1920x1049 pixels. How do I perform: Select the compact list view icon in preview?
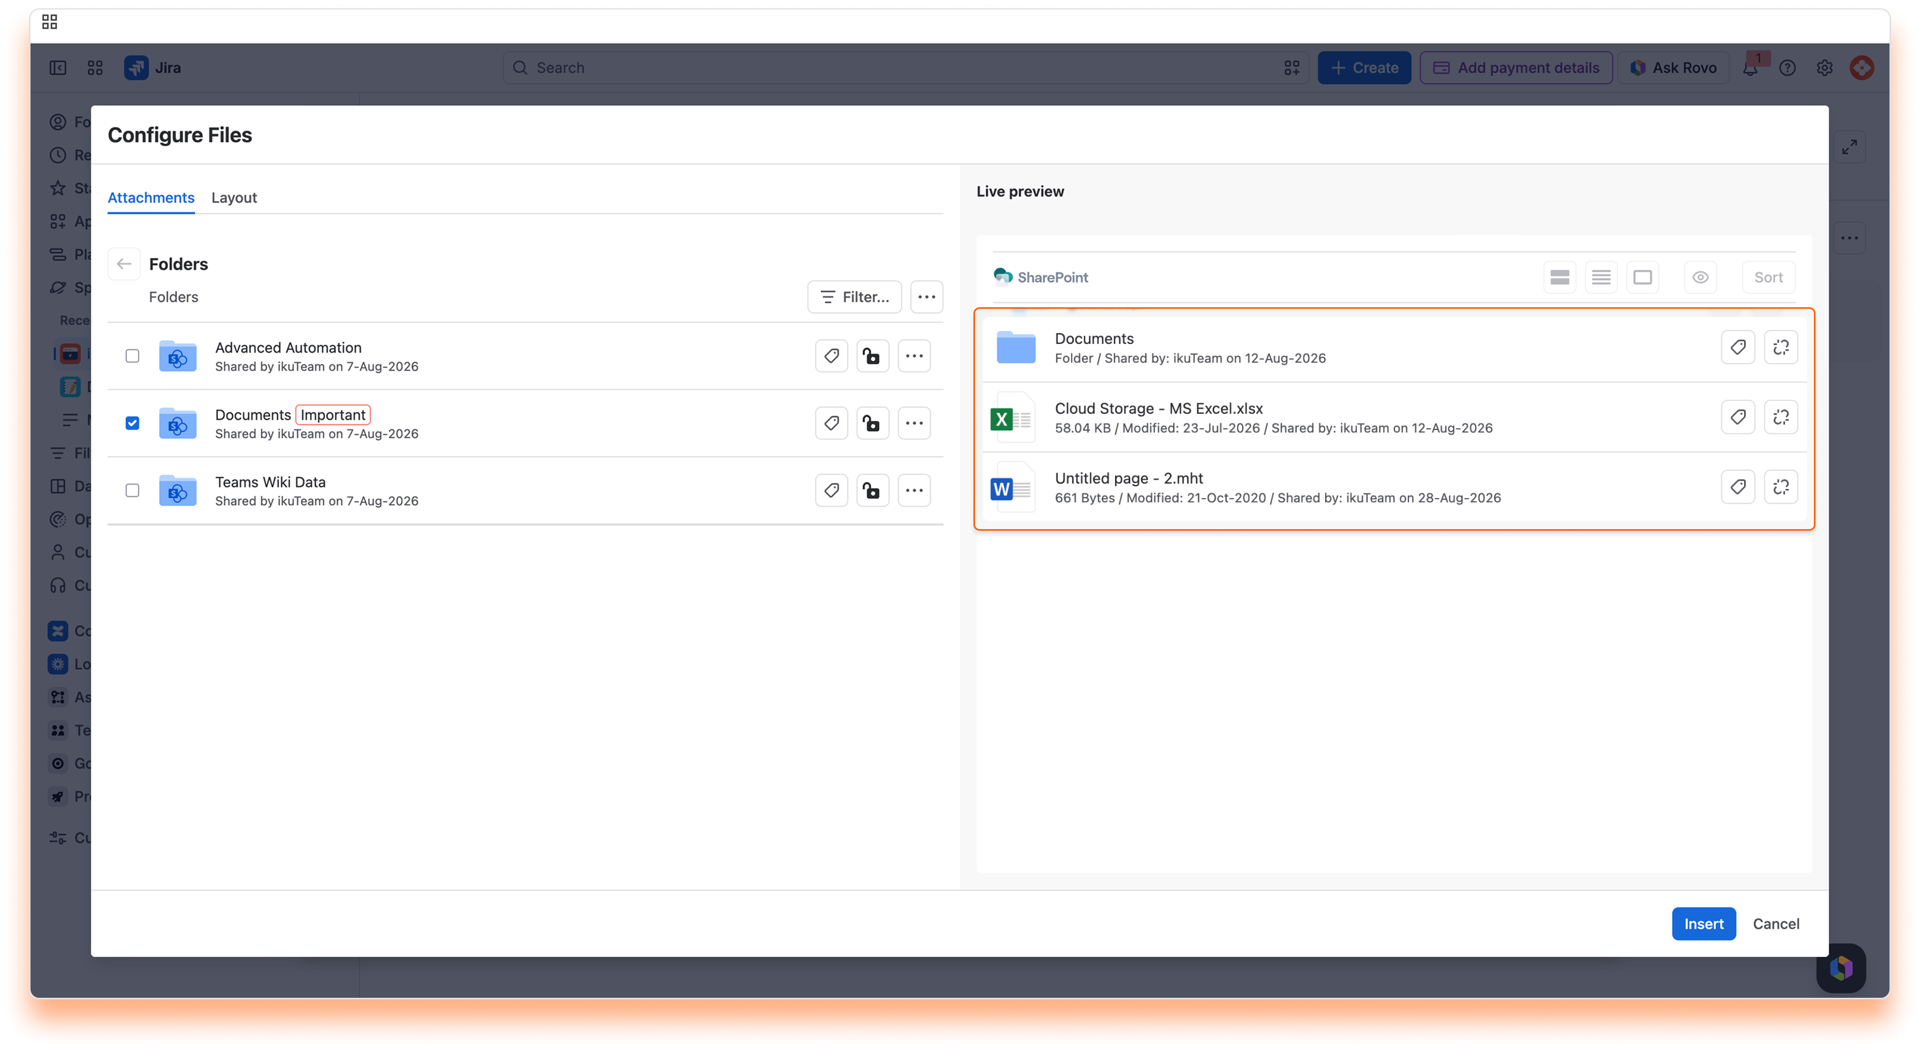[x=1601, y=277]
